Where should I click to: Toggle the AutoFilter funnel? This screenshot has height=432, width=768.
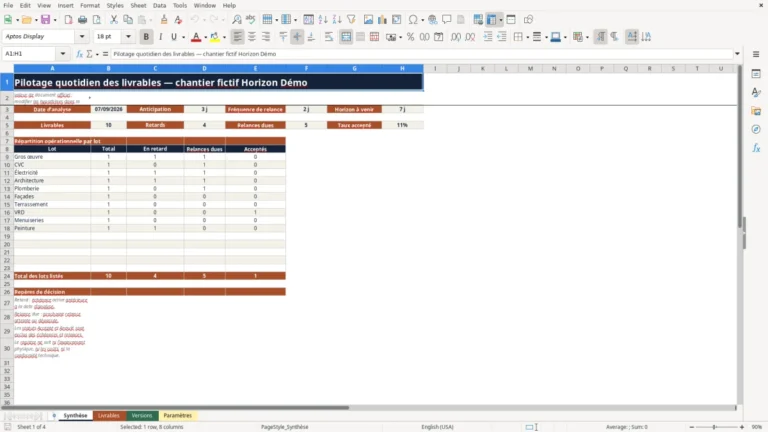pyautogui.click(x=351, y=20)
